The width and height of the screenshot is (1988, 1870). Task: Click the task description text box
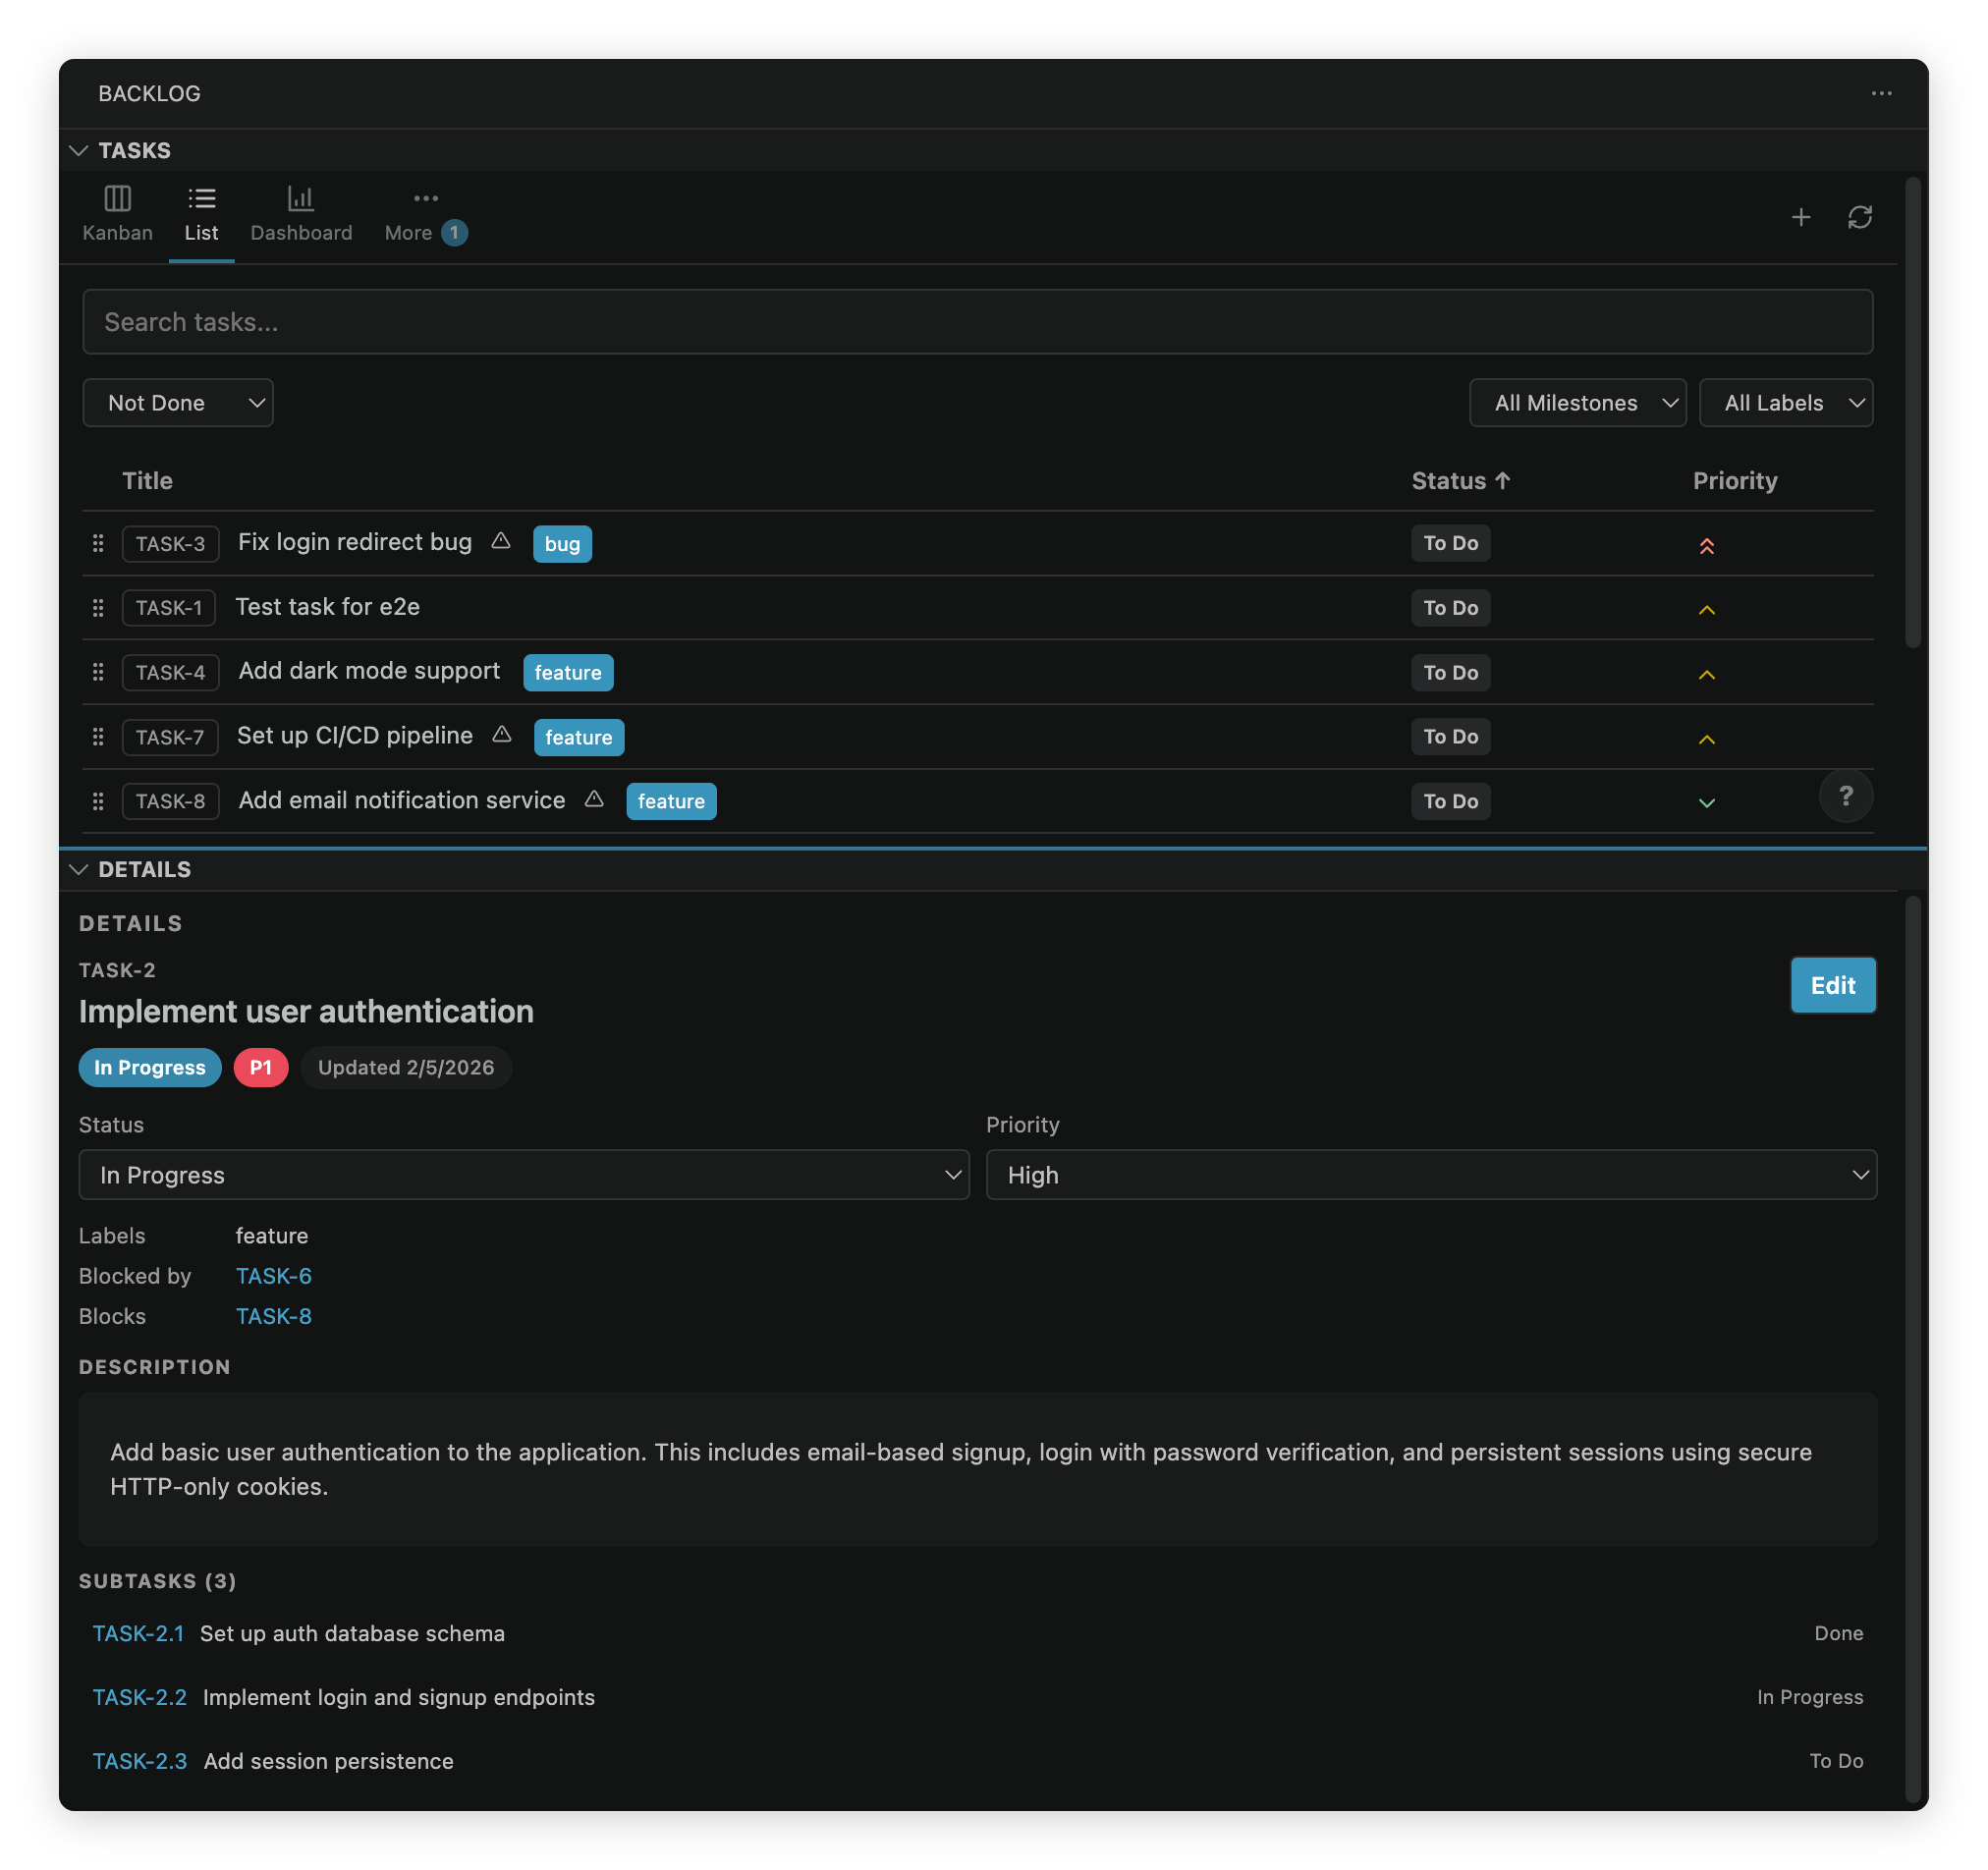977,1469
